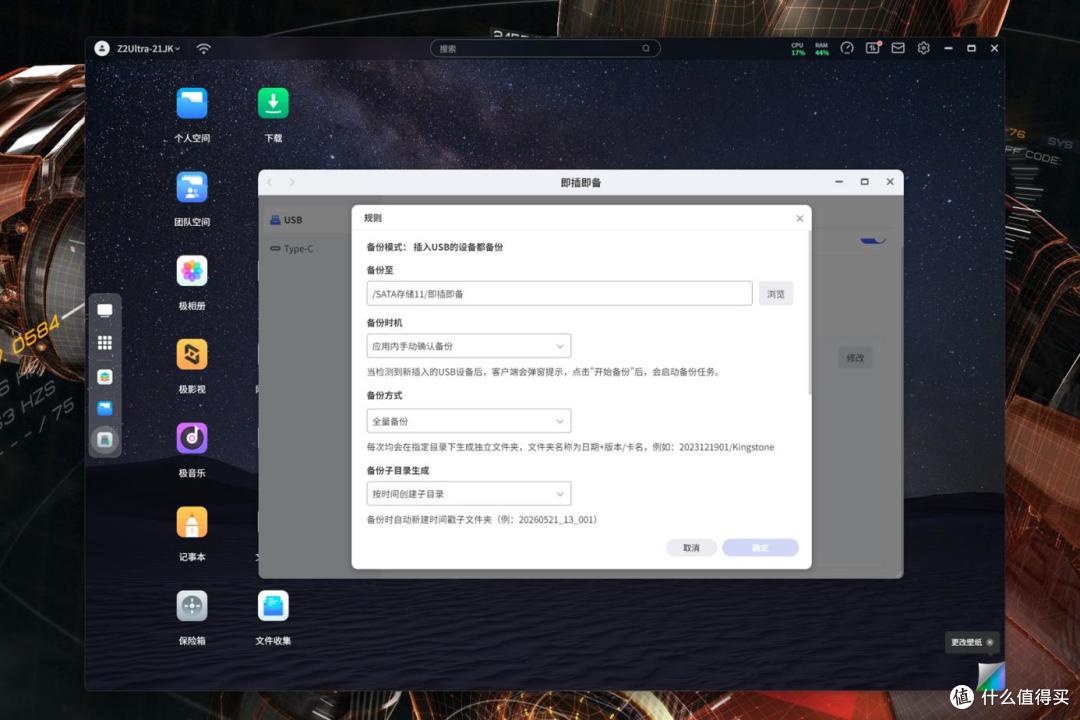Maximize the 即插即备 window
This screenshot has height=720, width=1080.
(x=864, y=182)
